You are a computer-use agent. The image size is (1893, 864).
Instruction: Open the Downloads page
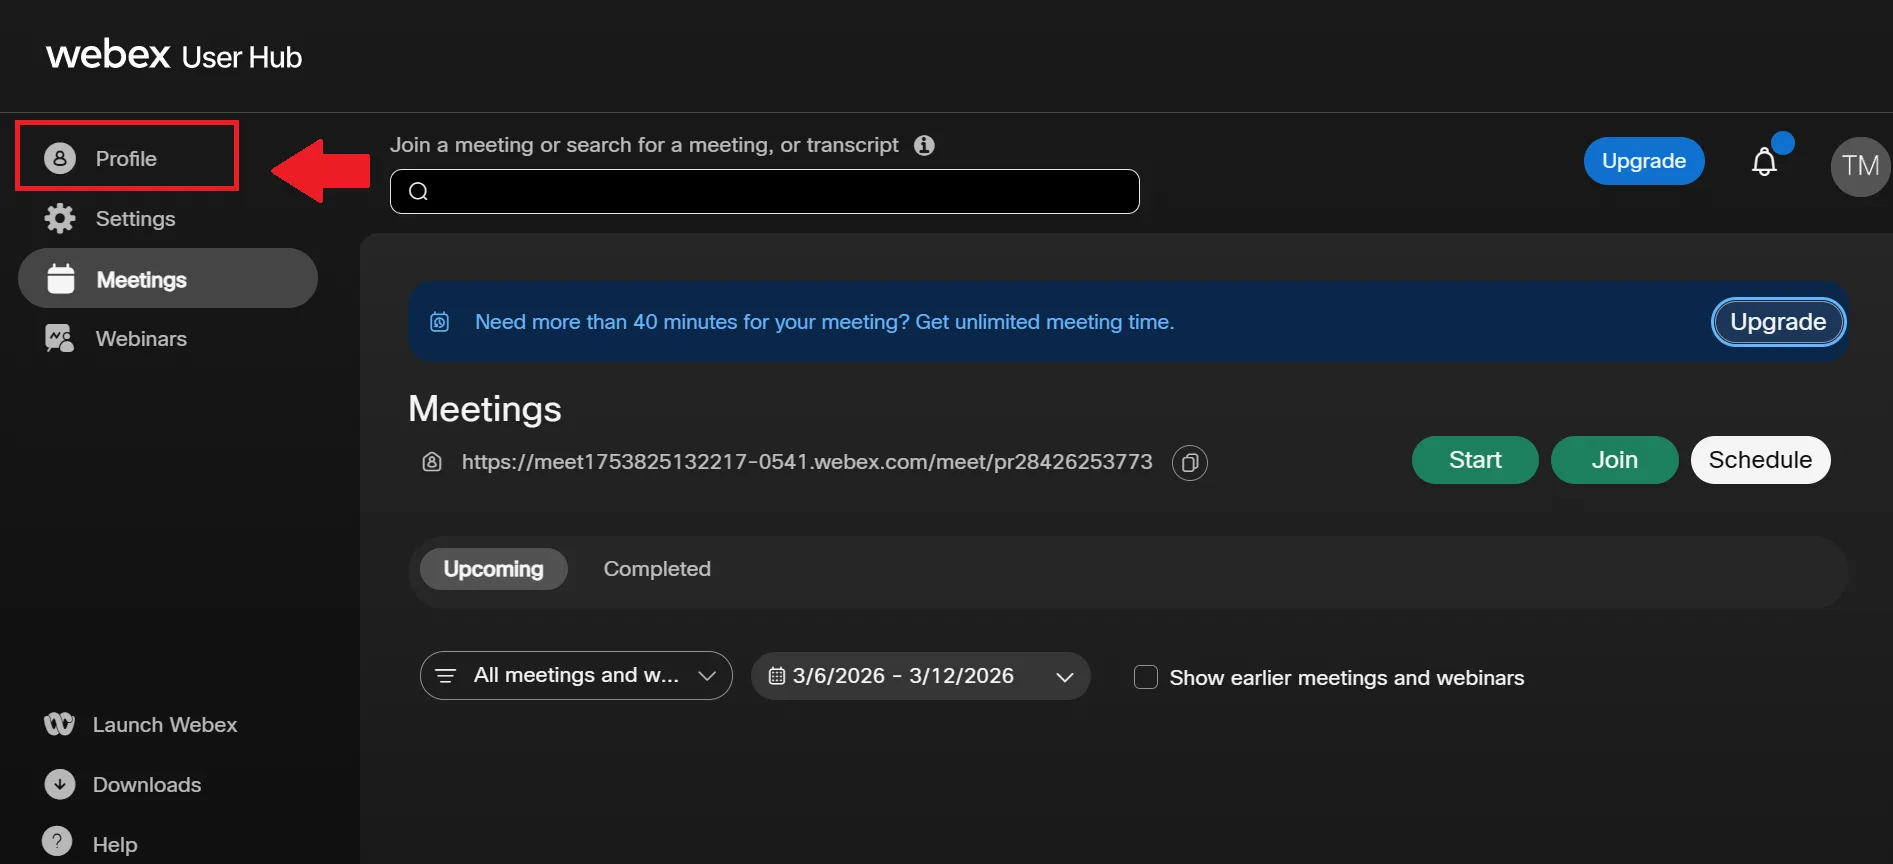146,785
